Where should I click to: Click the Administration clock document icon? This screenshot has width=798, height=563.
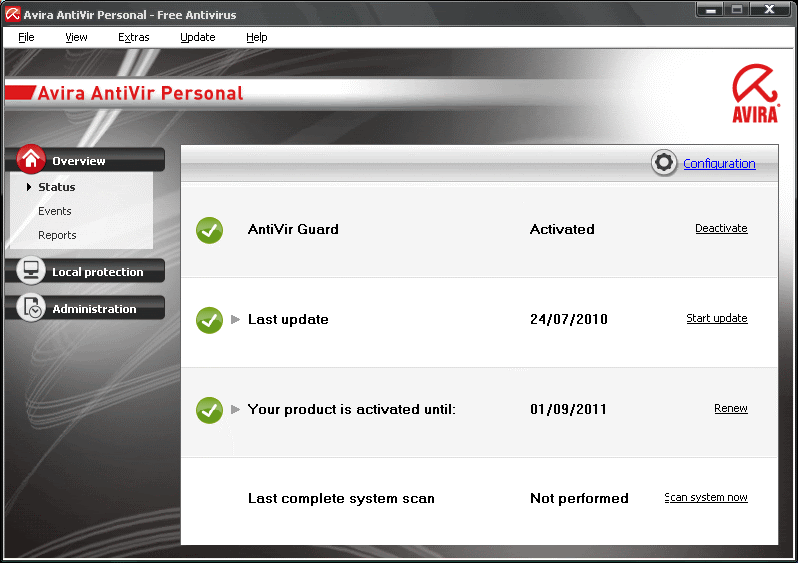[32, 308]
